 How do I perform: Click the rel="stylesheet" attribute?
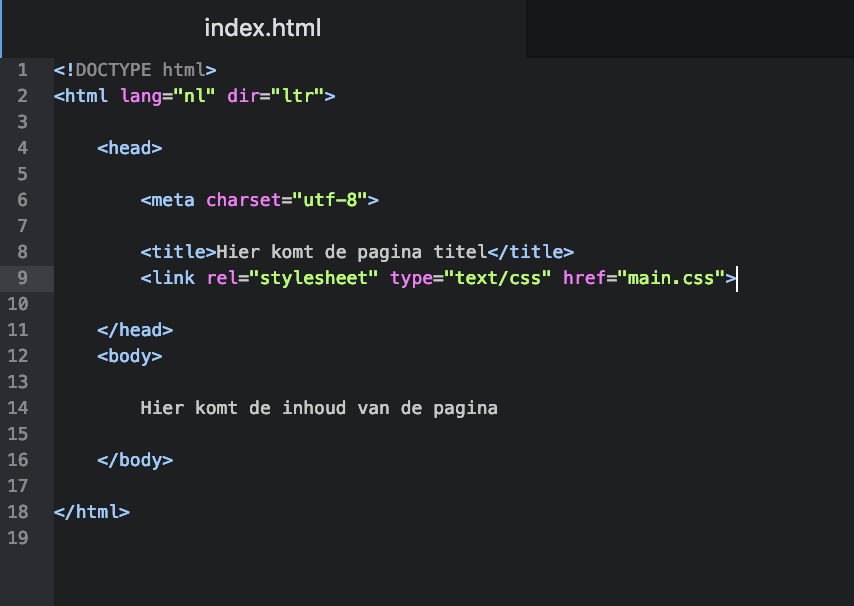[x=292, y=278]
